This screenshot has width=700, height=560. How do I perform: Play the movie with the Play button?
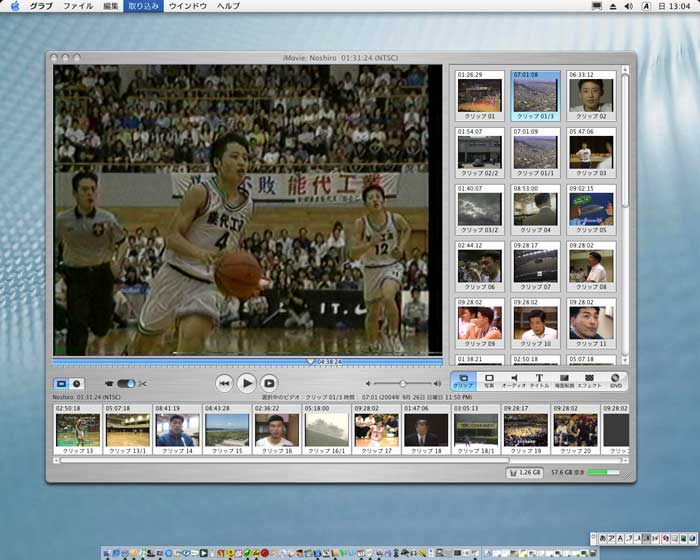tap(246, 383)
